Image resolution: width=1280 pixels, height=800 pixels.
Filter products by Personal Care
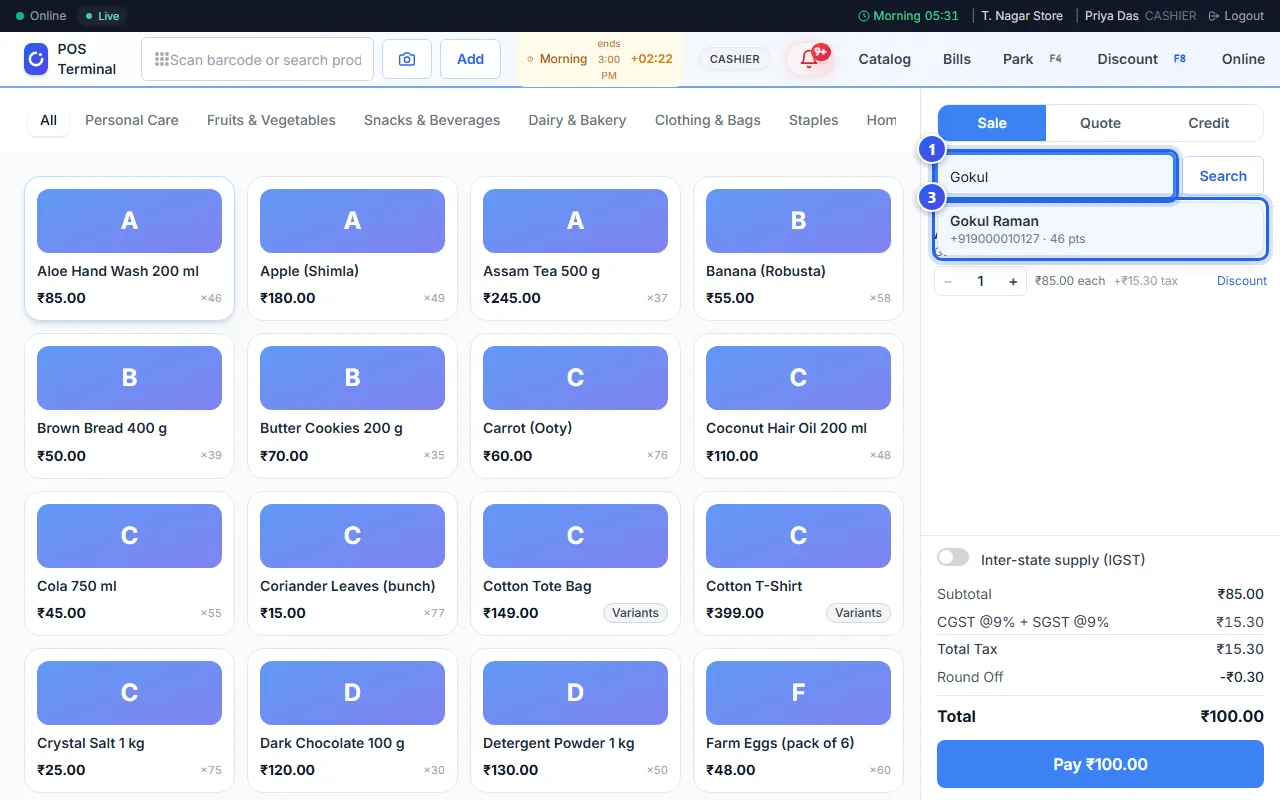pyautogui.click(x=132, y=120)
